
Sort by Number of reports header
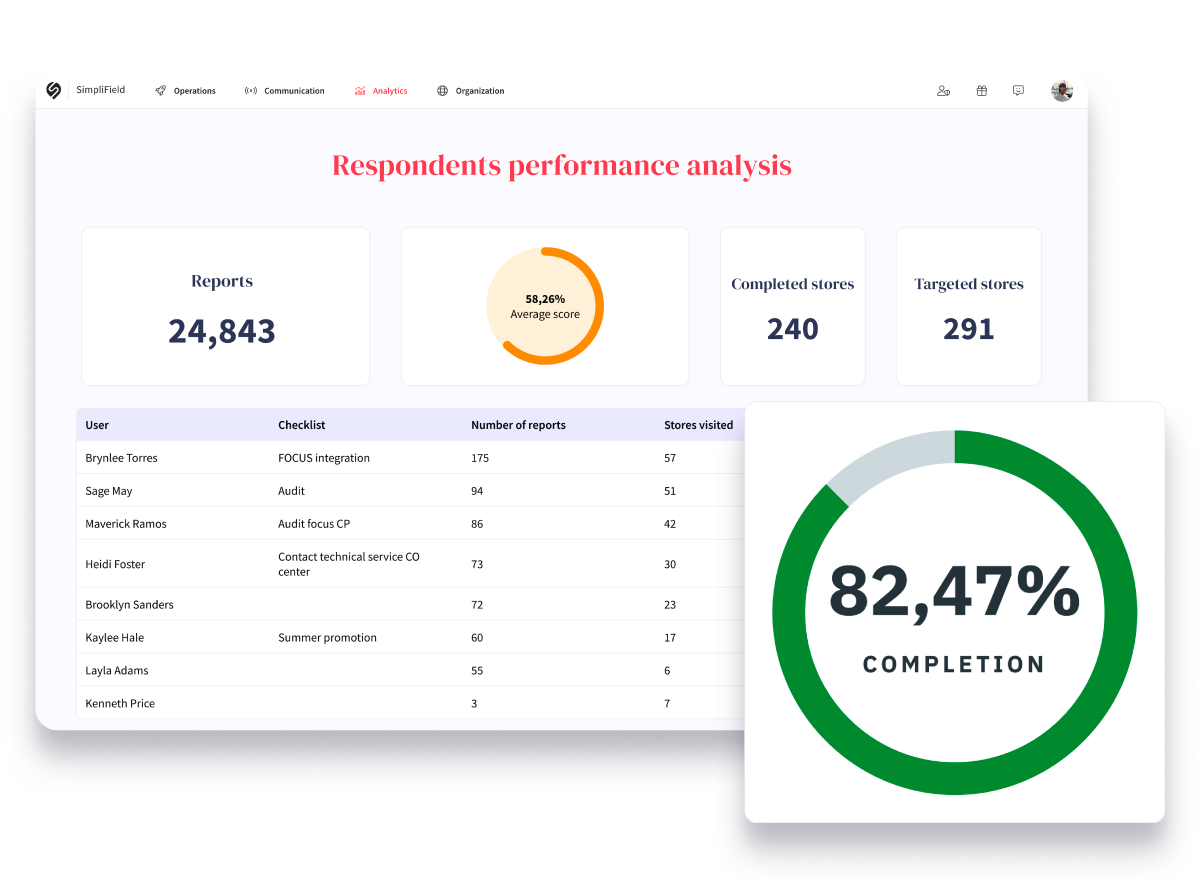click(518, 425)
